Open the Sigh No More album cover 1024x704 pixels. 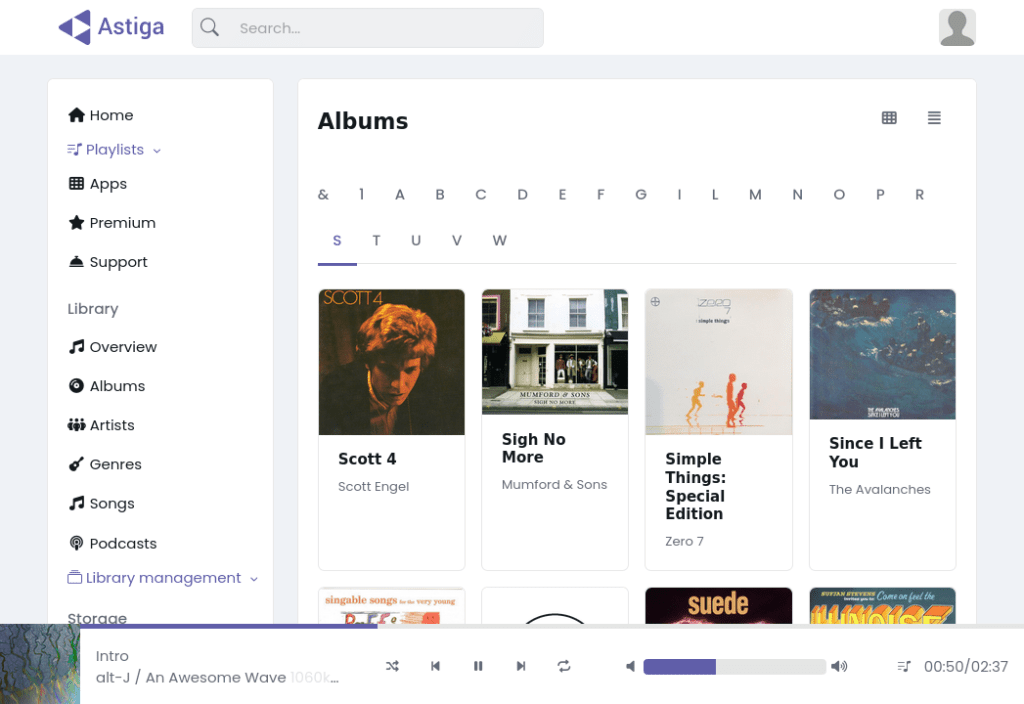coord(554,351)
